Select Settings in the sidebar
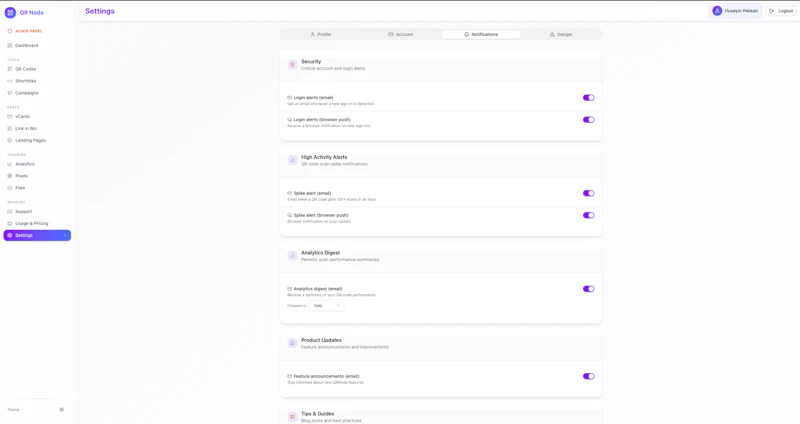 click(x=37, y=235)
